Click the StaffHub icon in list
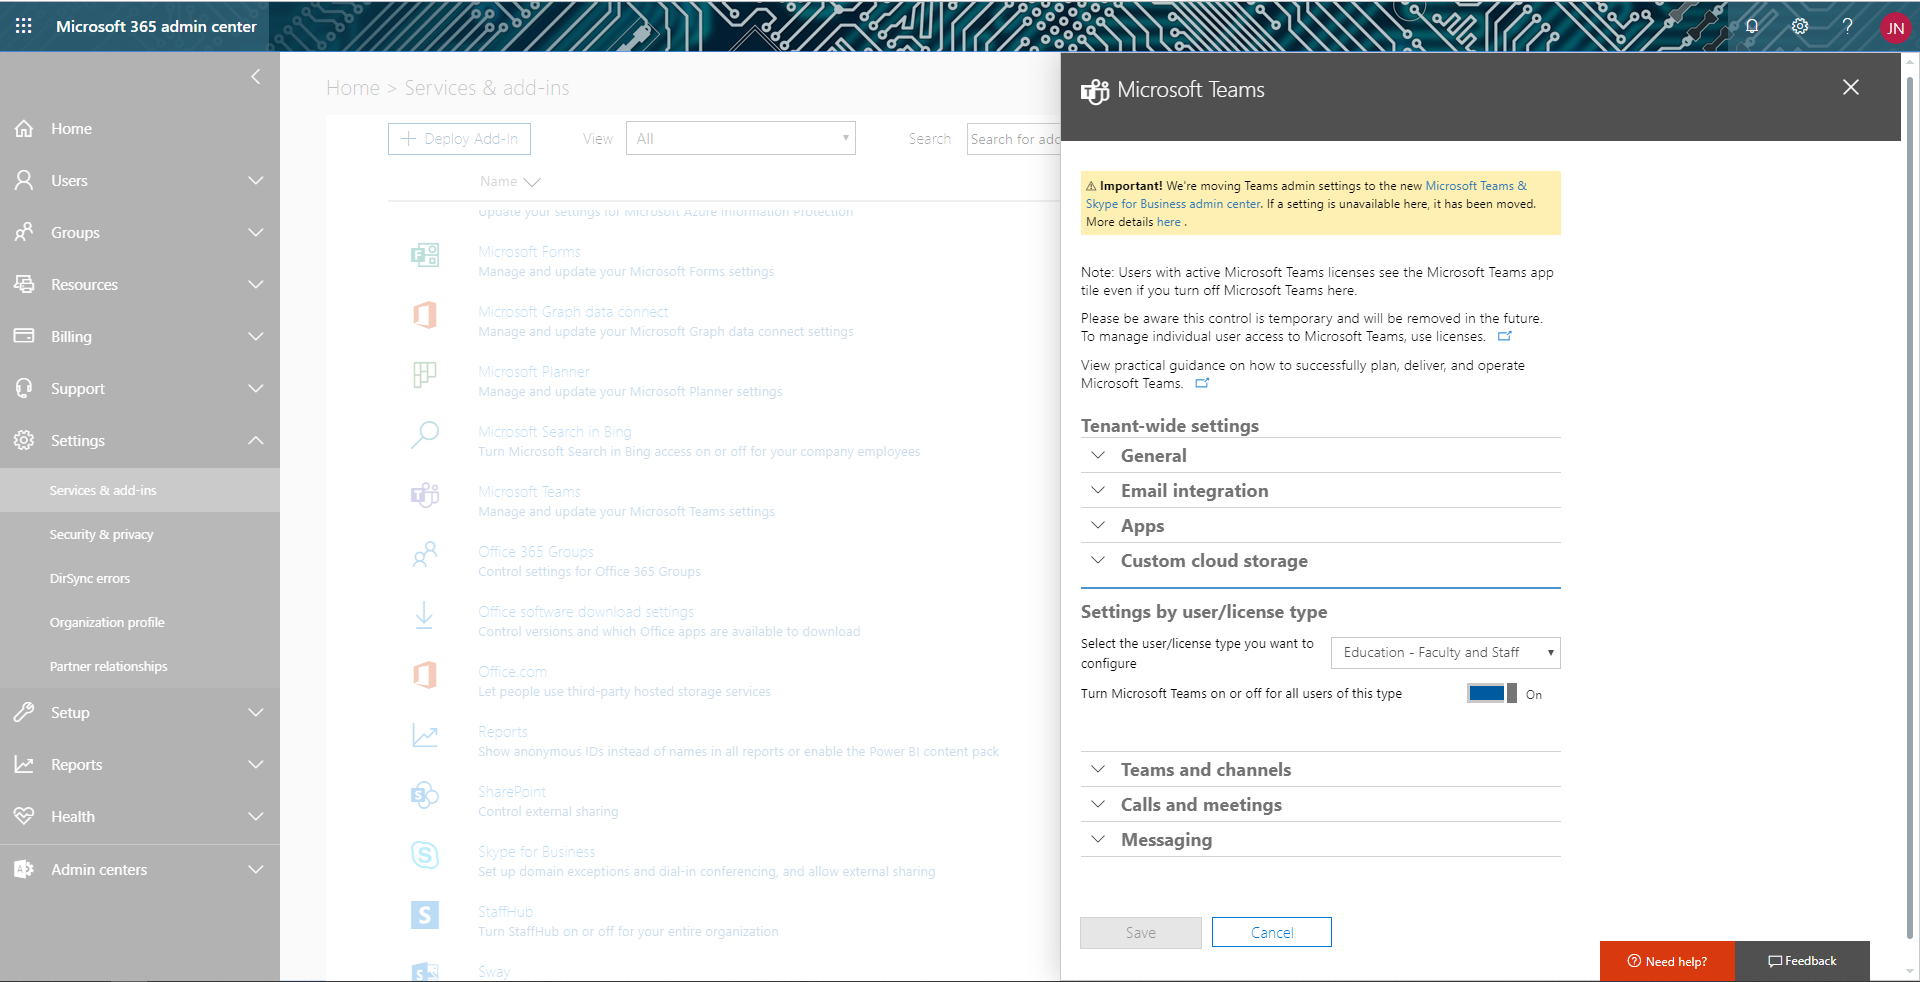Screen dimensions: 1920x982 pos(425,915)
